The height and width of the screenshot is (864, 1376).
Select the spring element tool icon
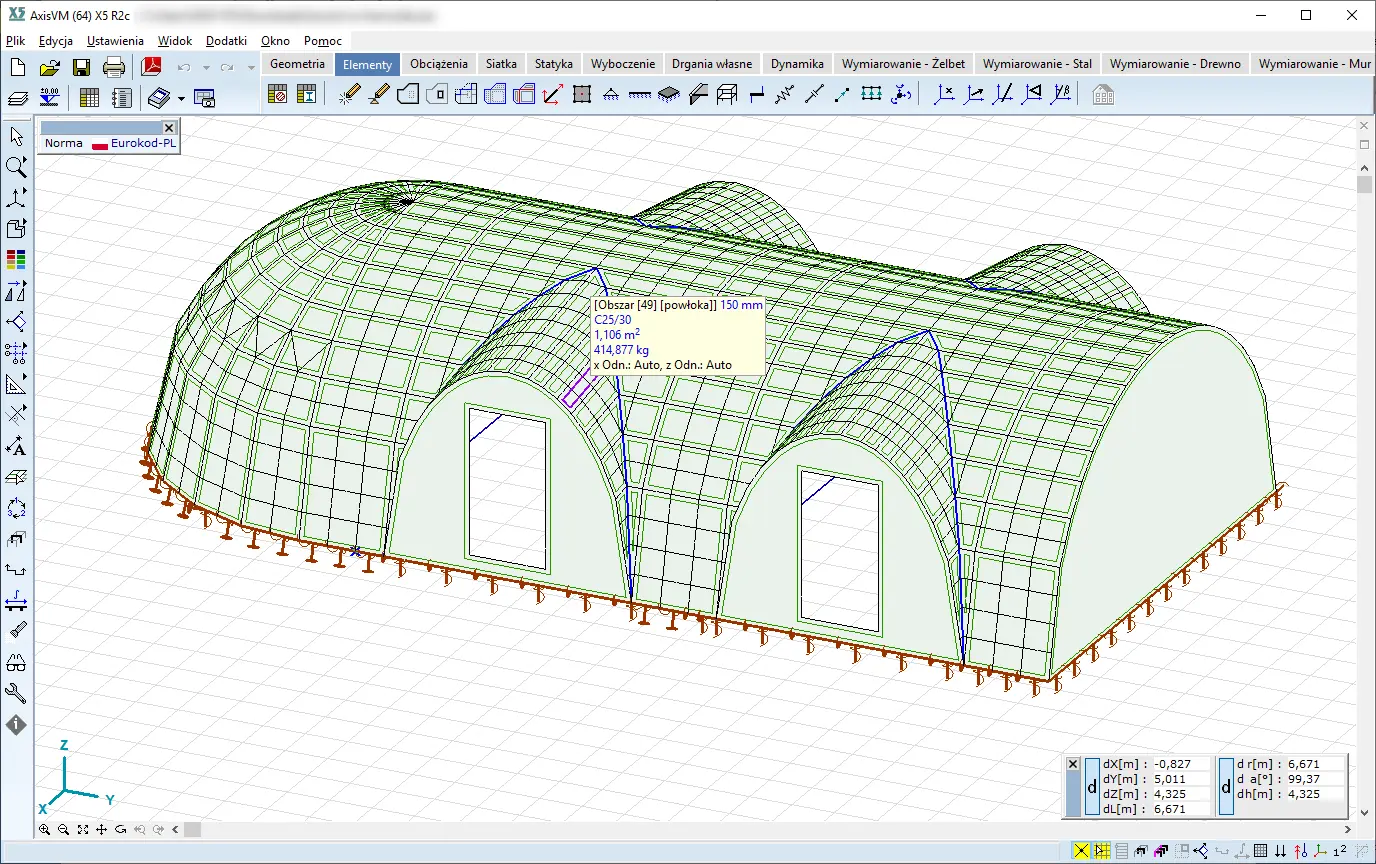click(784, 95)
